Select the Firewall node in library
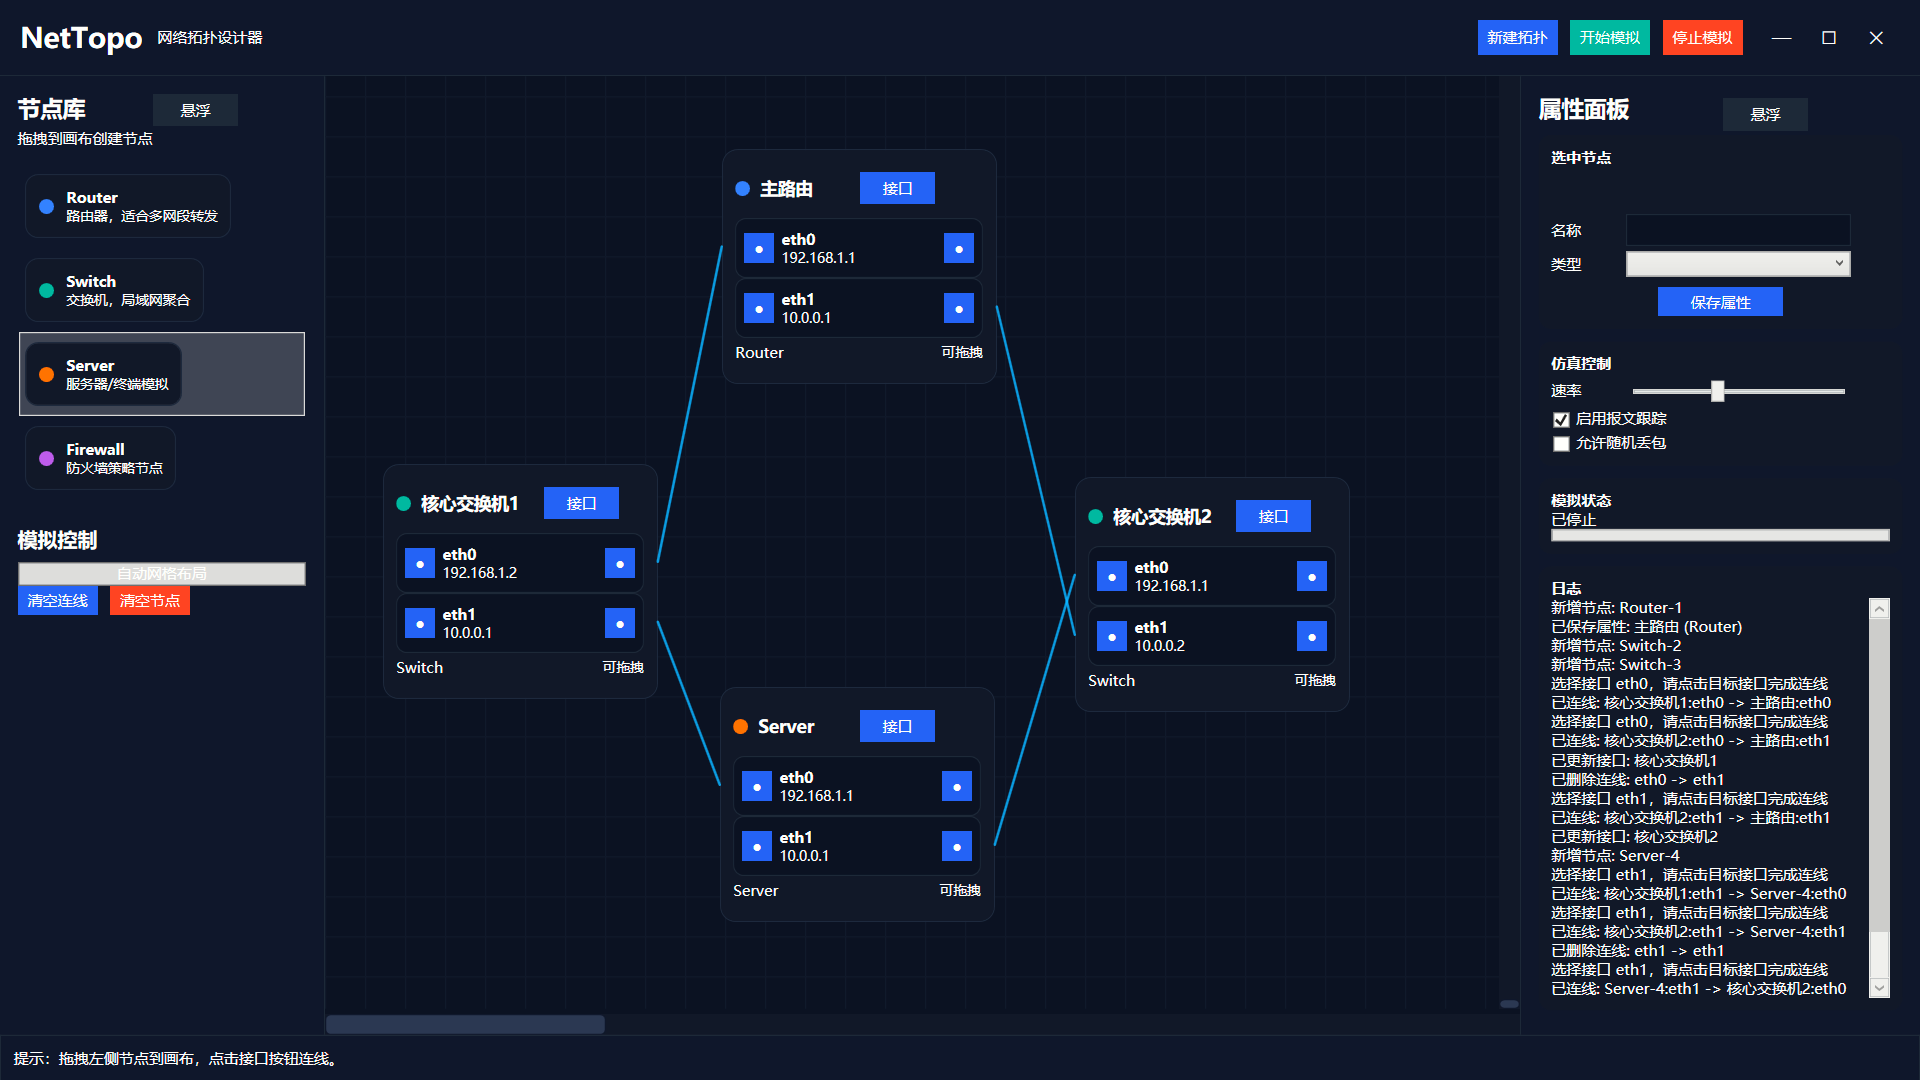This screenshot has width=1920, height=1080. coord(100,458)
